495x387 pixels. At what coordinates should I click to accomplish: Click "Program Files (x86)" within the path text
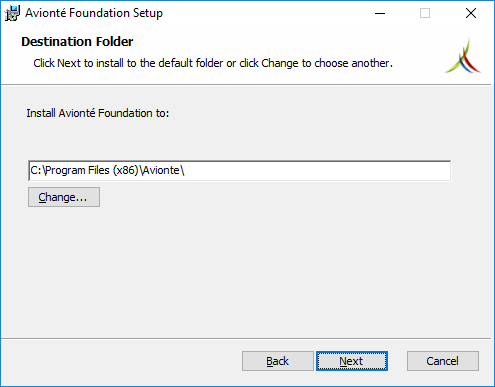click(91, 170)
